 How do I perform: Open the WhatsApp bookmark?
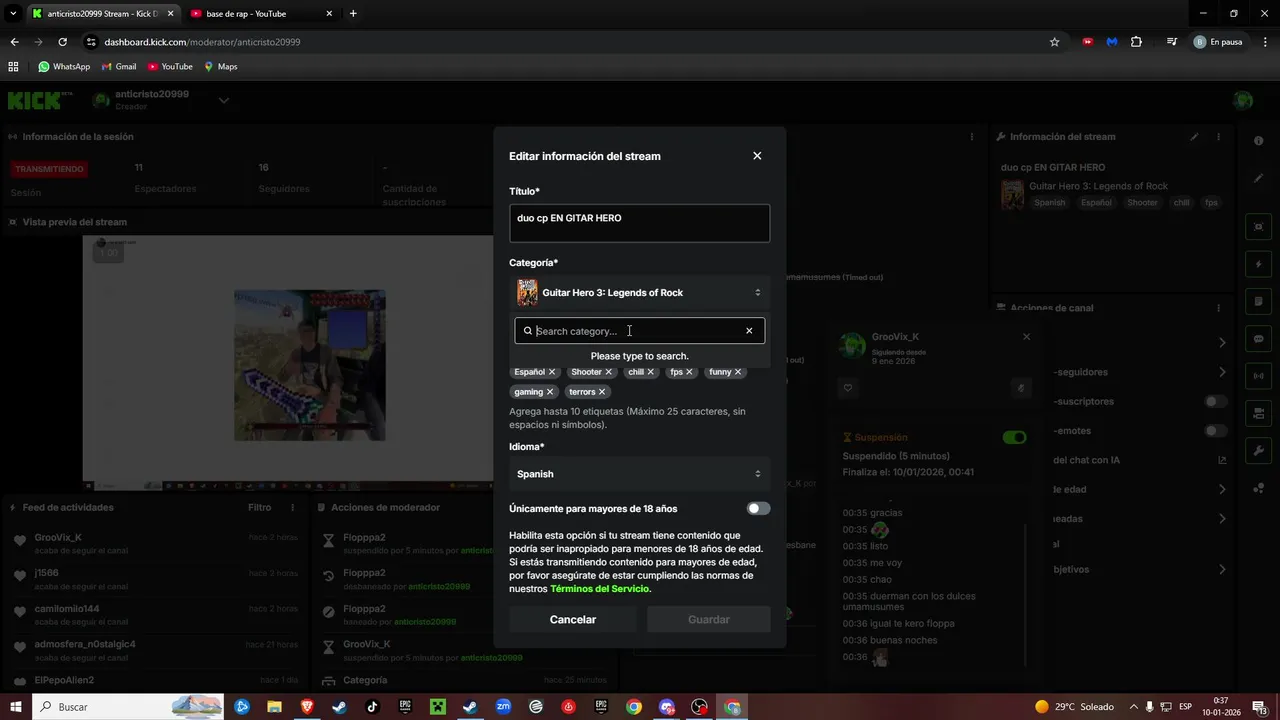64,67
